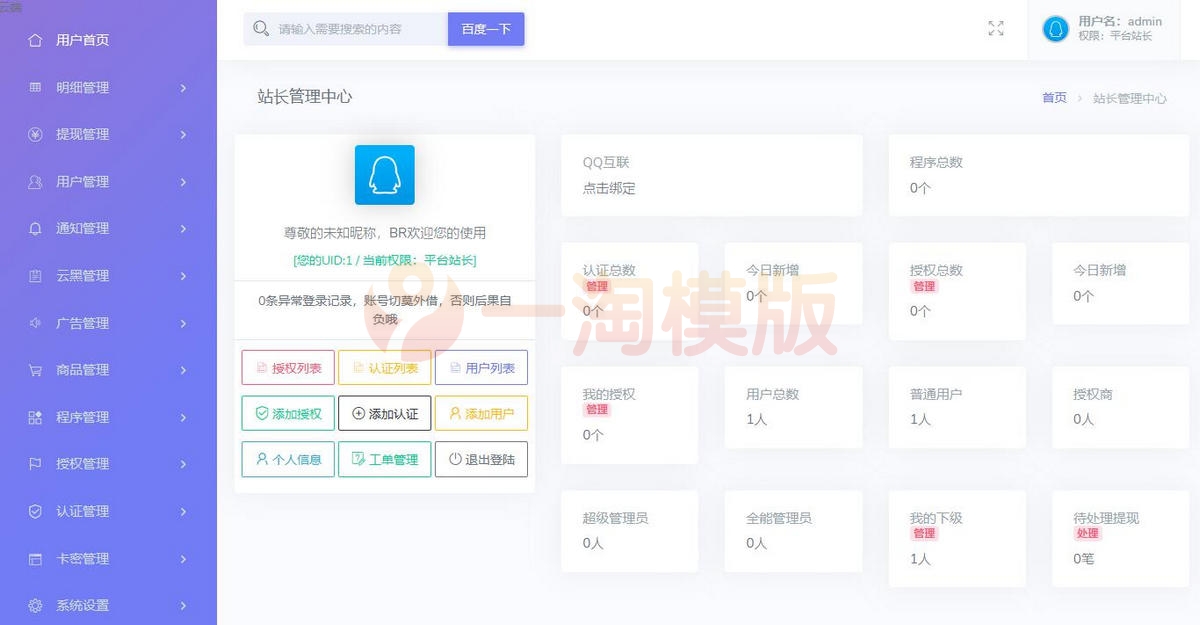Click 管理 tag under 认证总数

(x=596, y=286)
